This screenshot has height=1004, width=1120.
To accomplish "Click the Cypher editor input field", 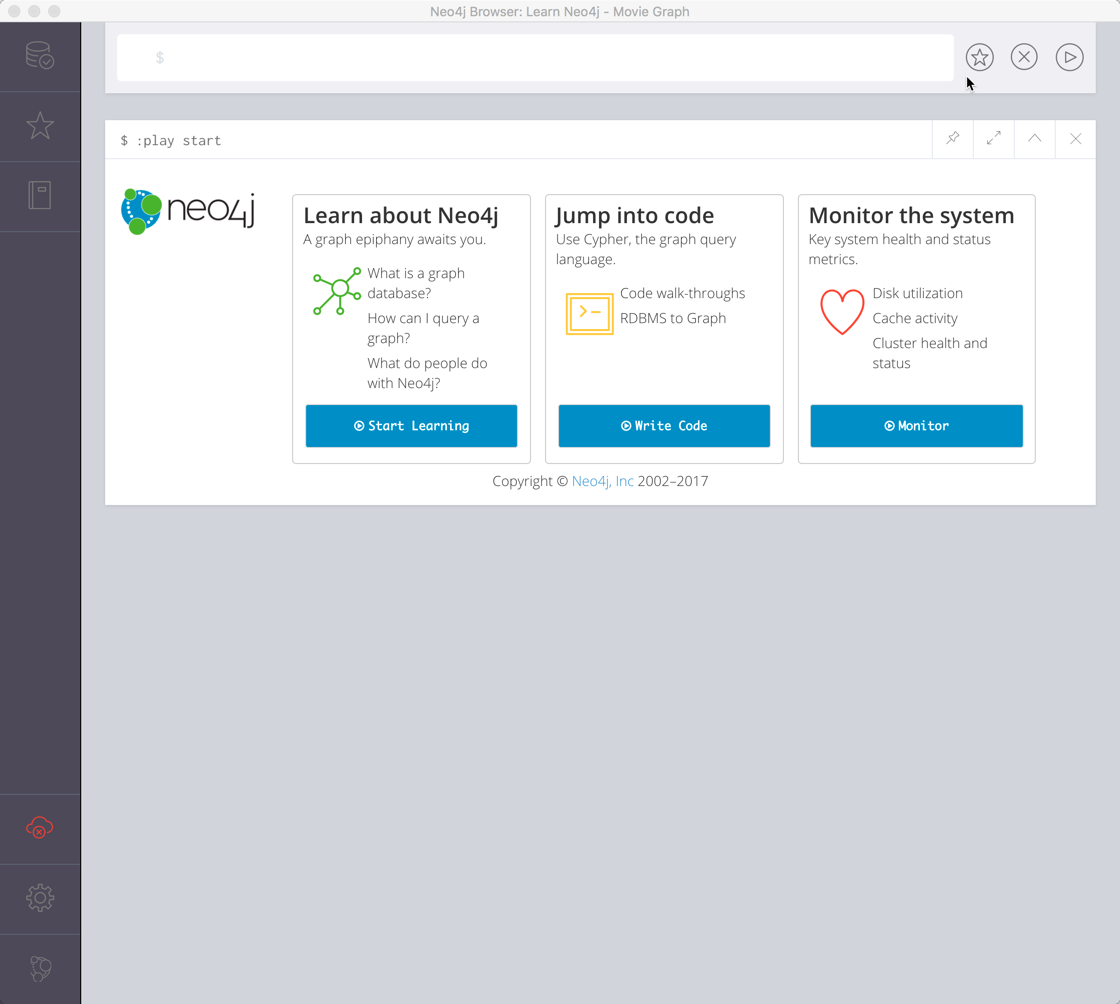I will tap(535, 57).
